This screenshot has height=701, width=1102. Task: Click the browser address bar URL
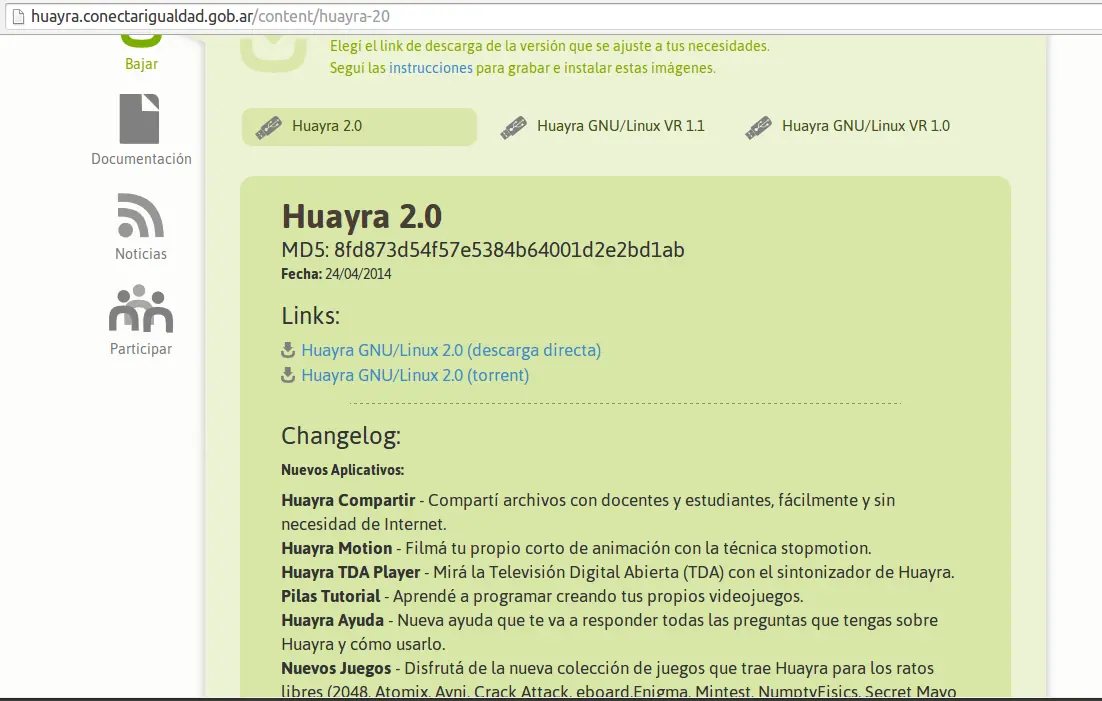pyautogui.click(x=210, y=16)
